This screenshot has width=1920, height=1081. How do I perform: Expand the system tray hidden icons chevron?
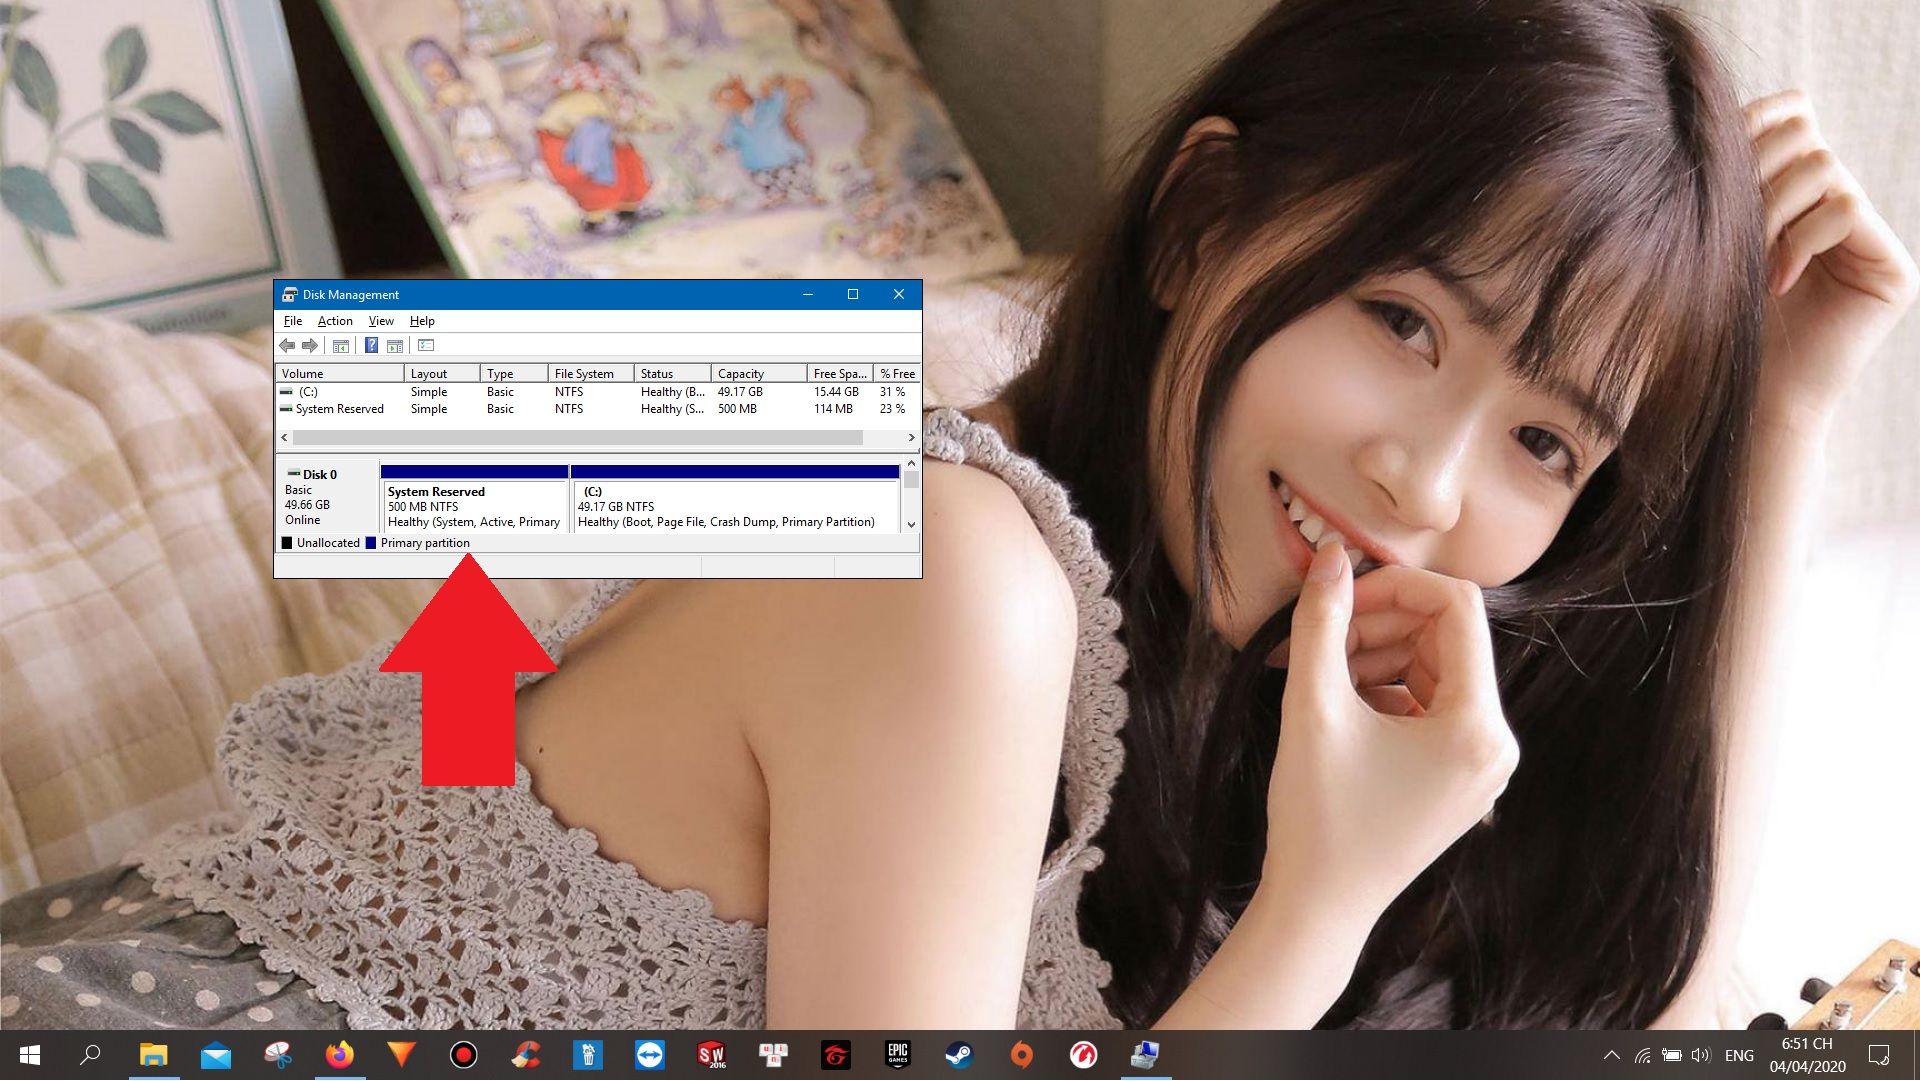(x=1612, y=1055)
